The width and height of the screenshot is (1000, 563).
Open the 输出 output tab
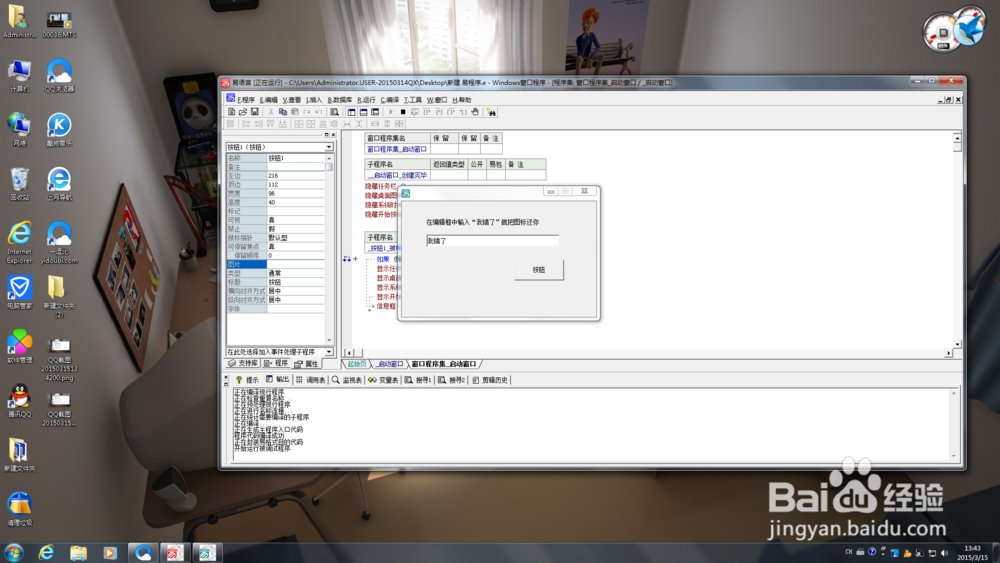(277, 379)
